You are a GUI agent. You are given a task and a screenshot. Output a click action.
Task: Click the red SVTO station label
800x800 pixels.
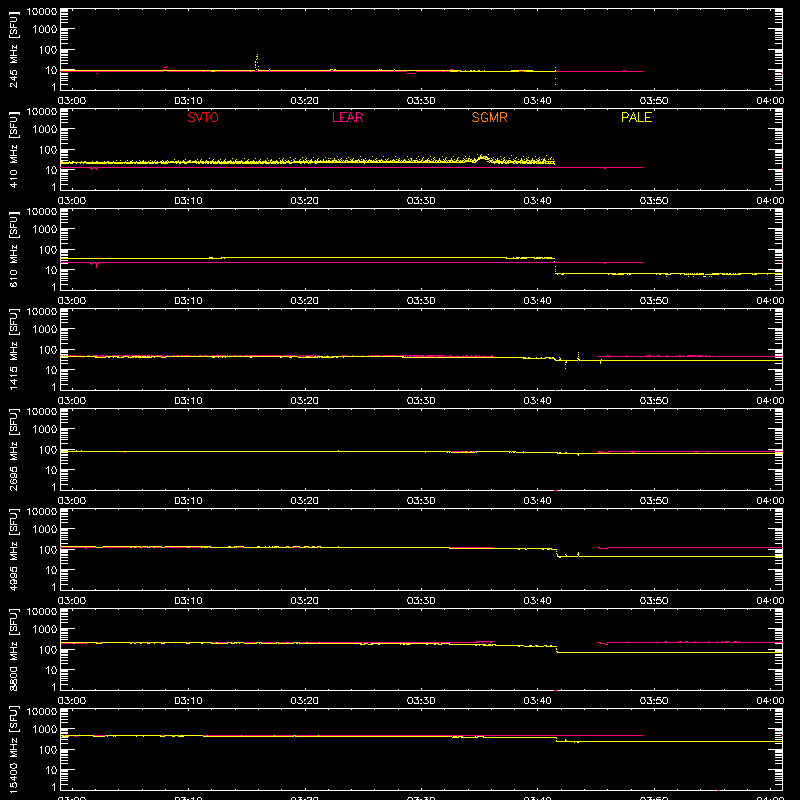coord(203,117)
